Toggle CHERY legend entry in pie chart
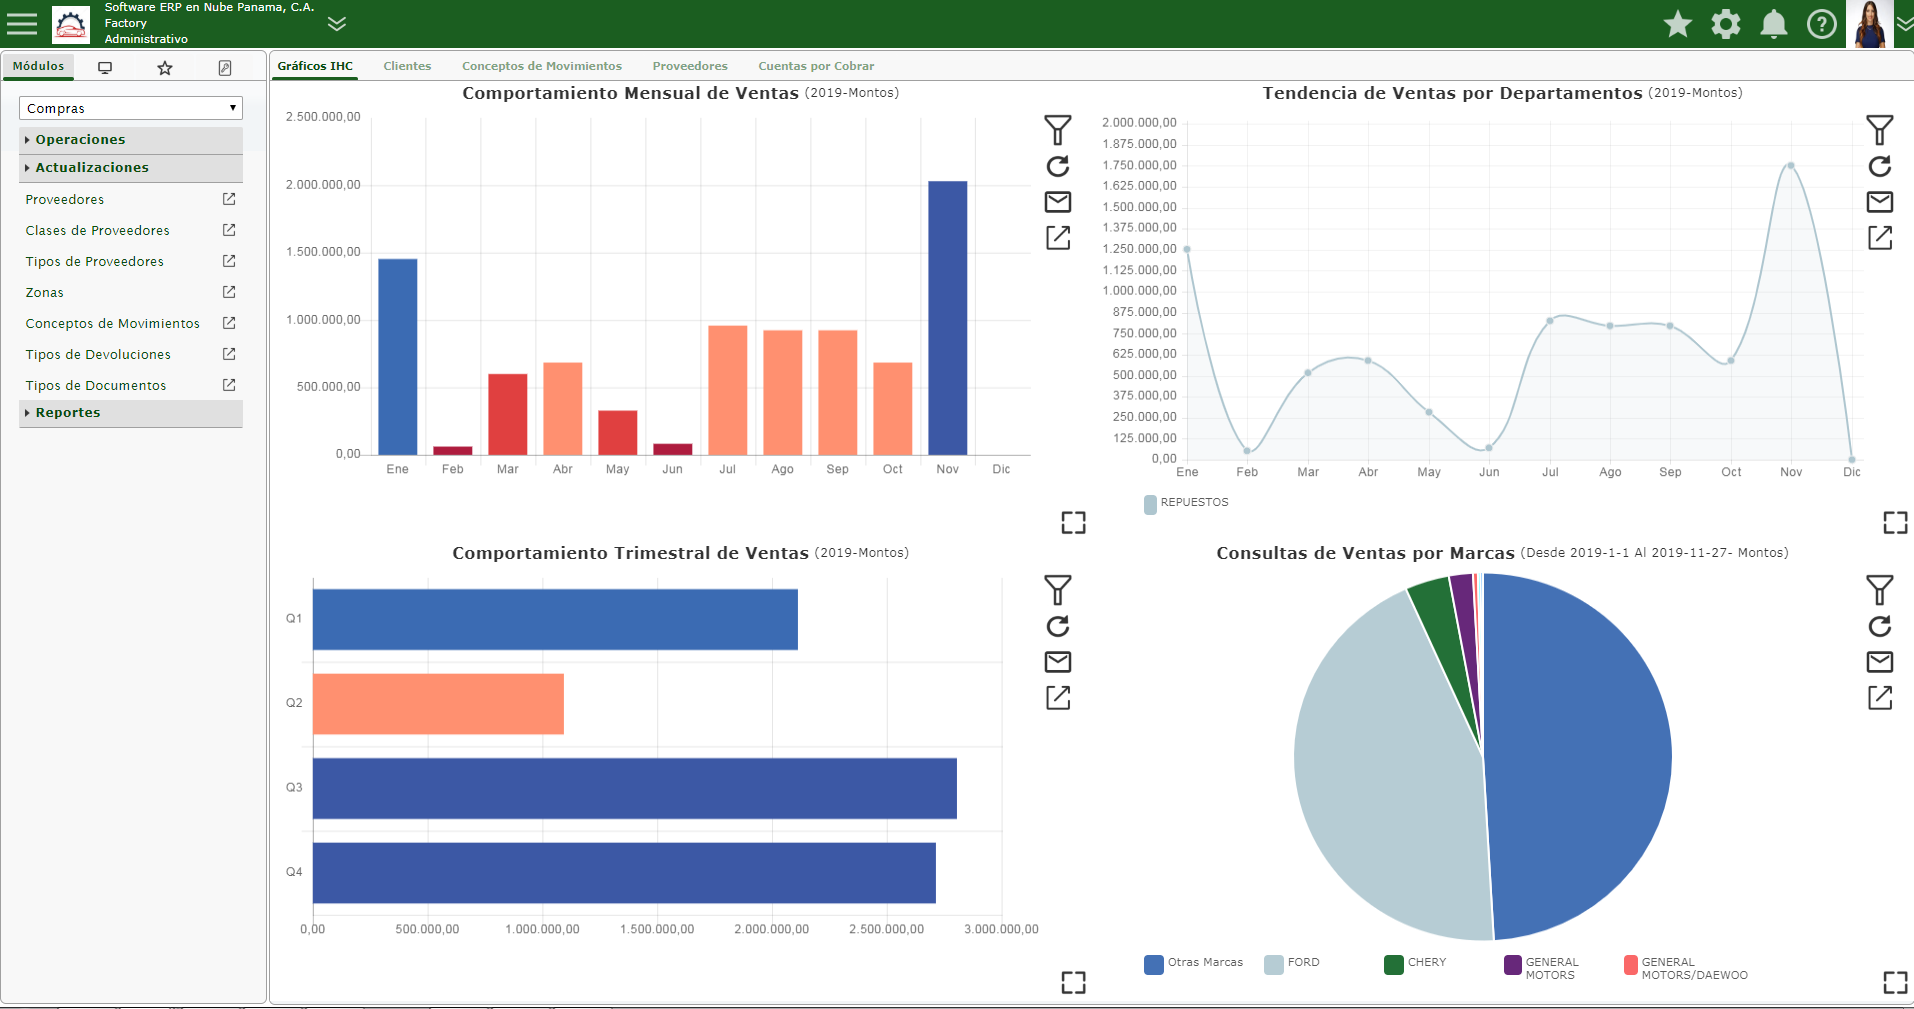Screen dimensions: 1914x1009 coord(1415,963)
